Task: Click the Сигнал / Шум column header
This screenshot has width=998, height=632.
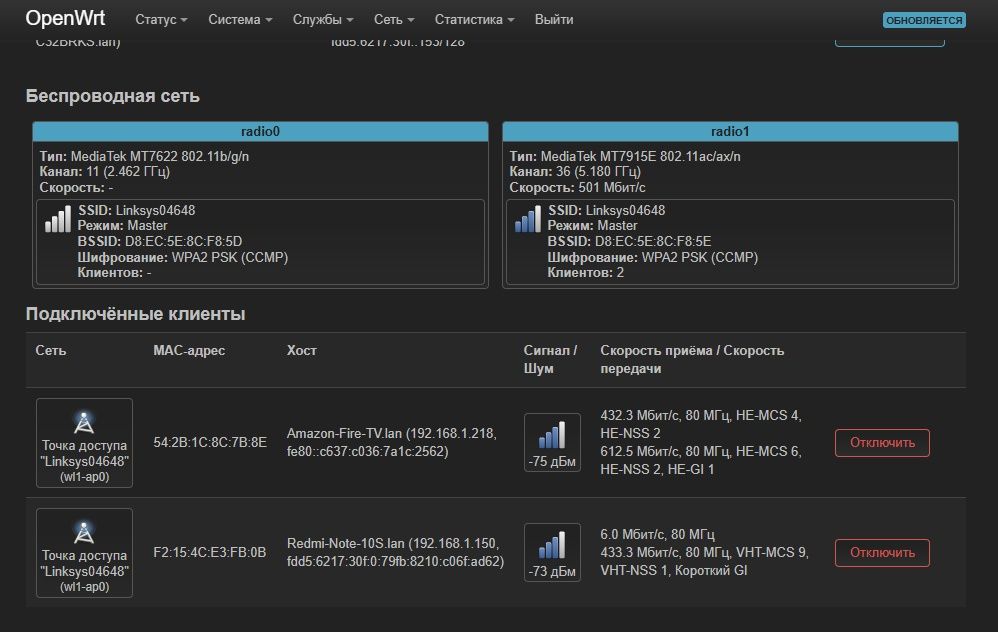Action: (x=551, y=360)
